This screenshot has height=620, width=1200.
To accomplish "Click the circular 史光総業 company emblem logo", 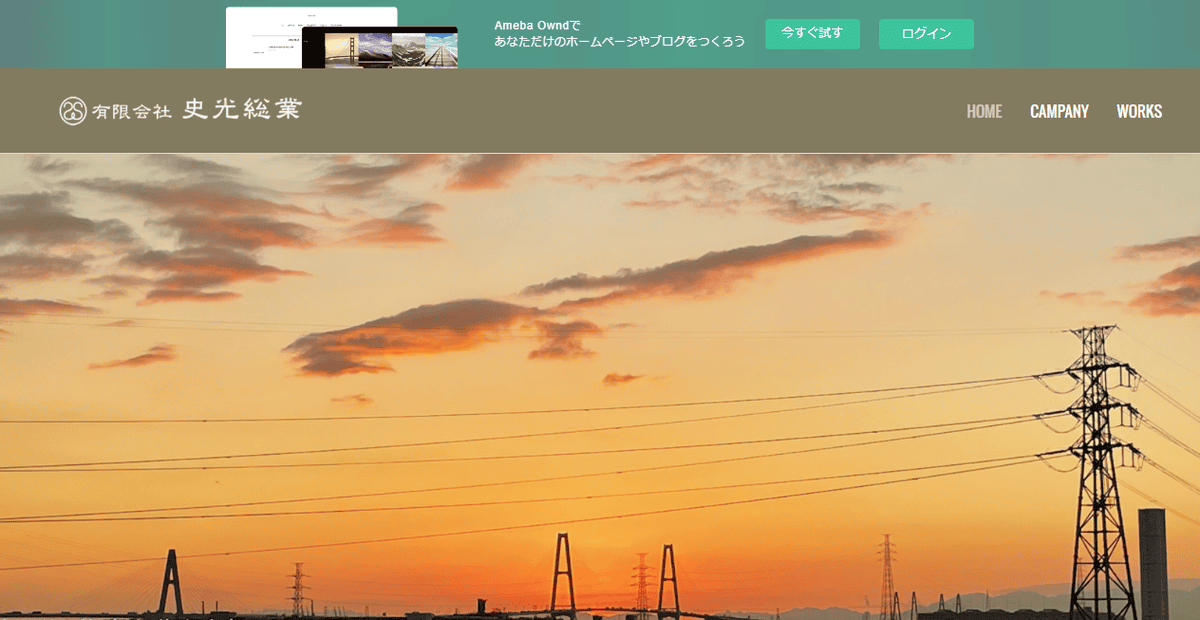I will point(72,110).
